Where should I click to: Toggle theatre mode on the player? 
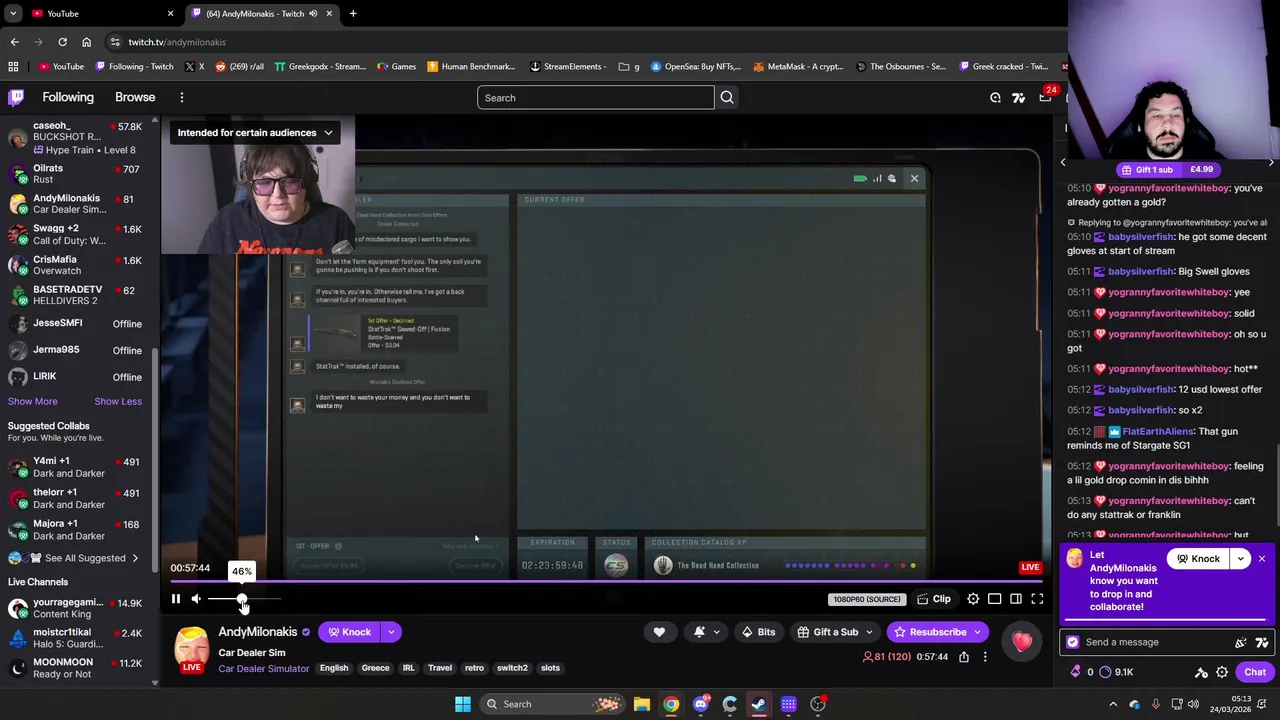coord(1016,599)
